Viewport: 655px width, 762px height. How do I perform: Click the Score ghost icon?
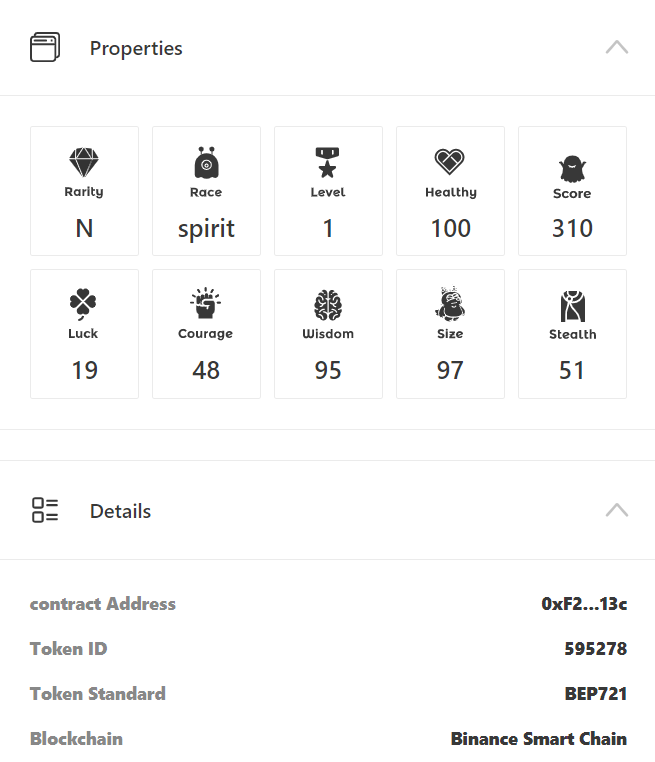(x=572, y=167)
